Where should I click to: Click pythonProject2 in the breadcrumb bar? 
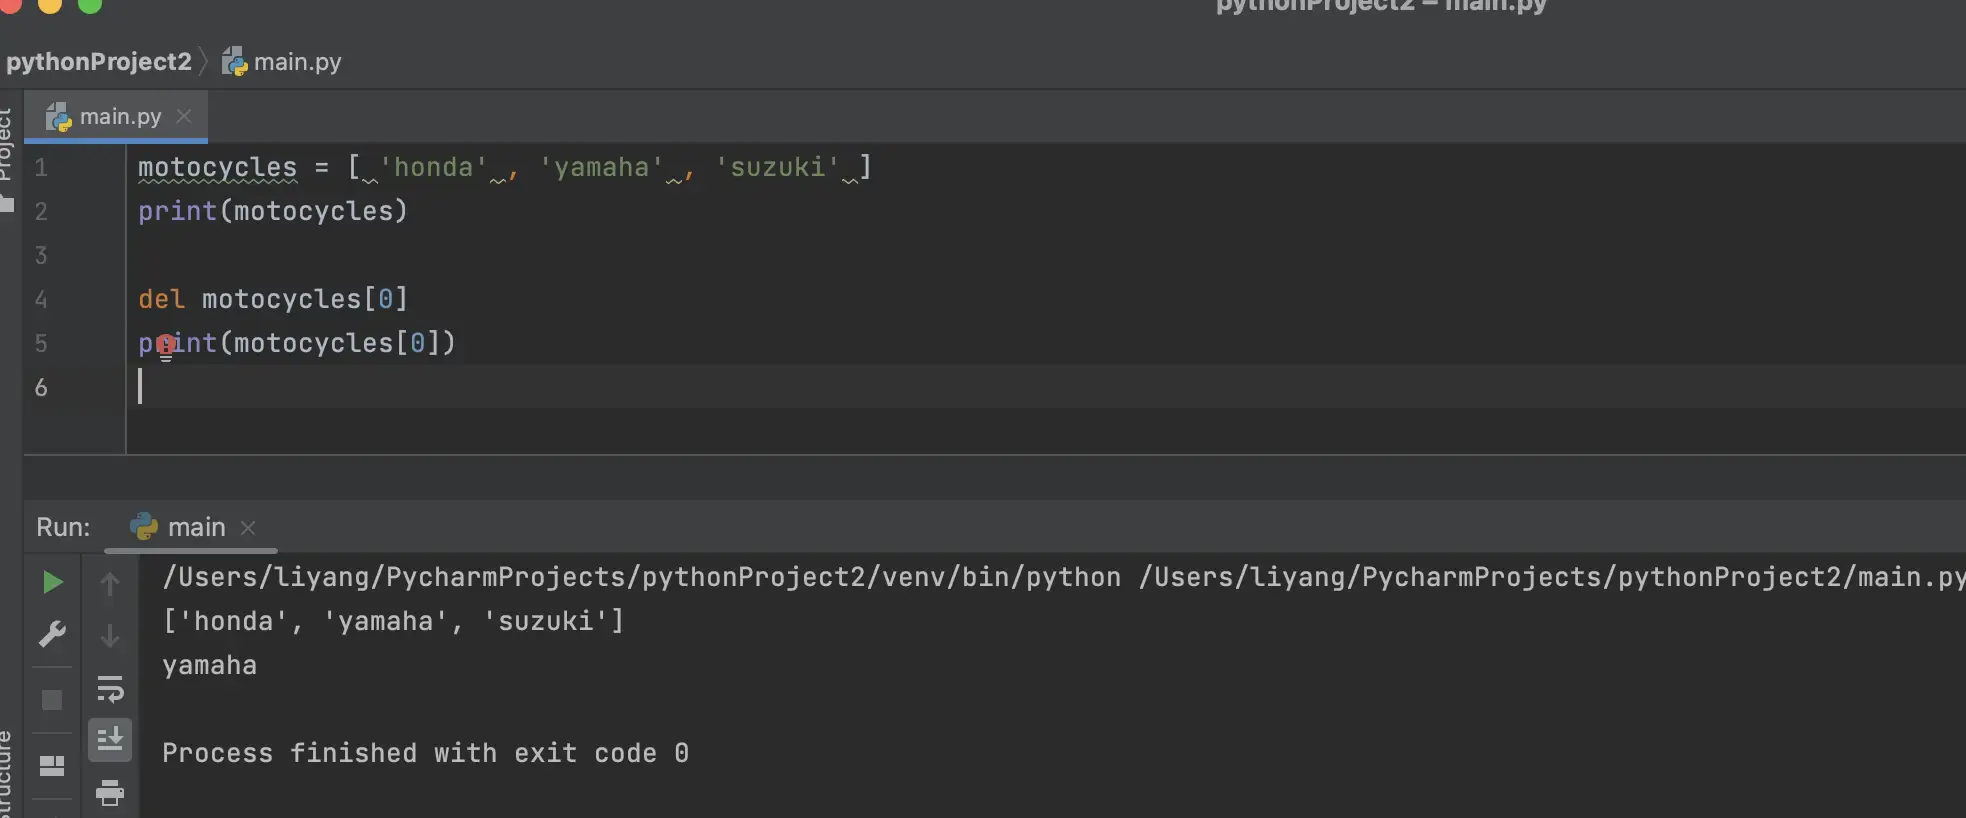(98, 62)
